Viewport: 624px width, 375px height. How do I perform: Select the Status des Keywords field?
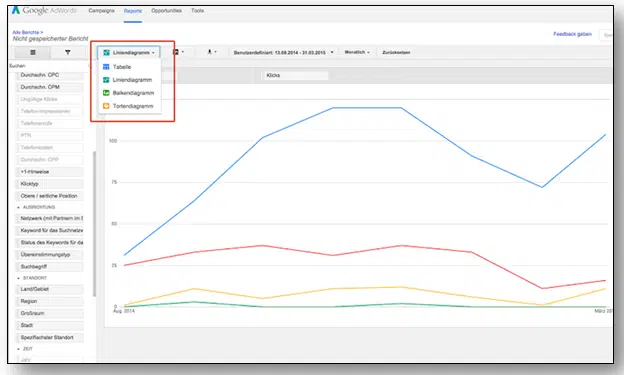point(50,242)
